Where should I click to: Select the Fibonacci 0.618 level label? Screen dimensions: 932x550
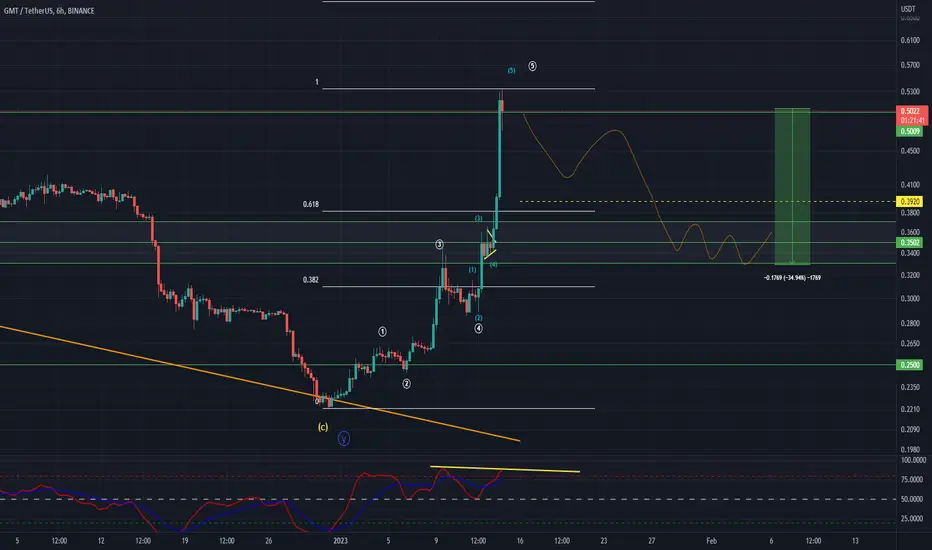(x=311, y=204)
